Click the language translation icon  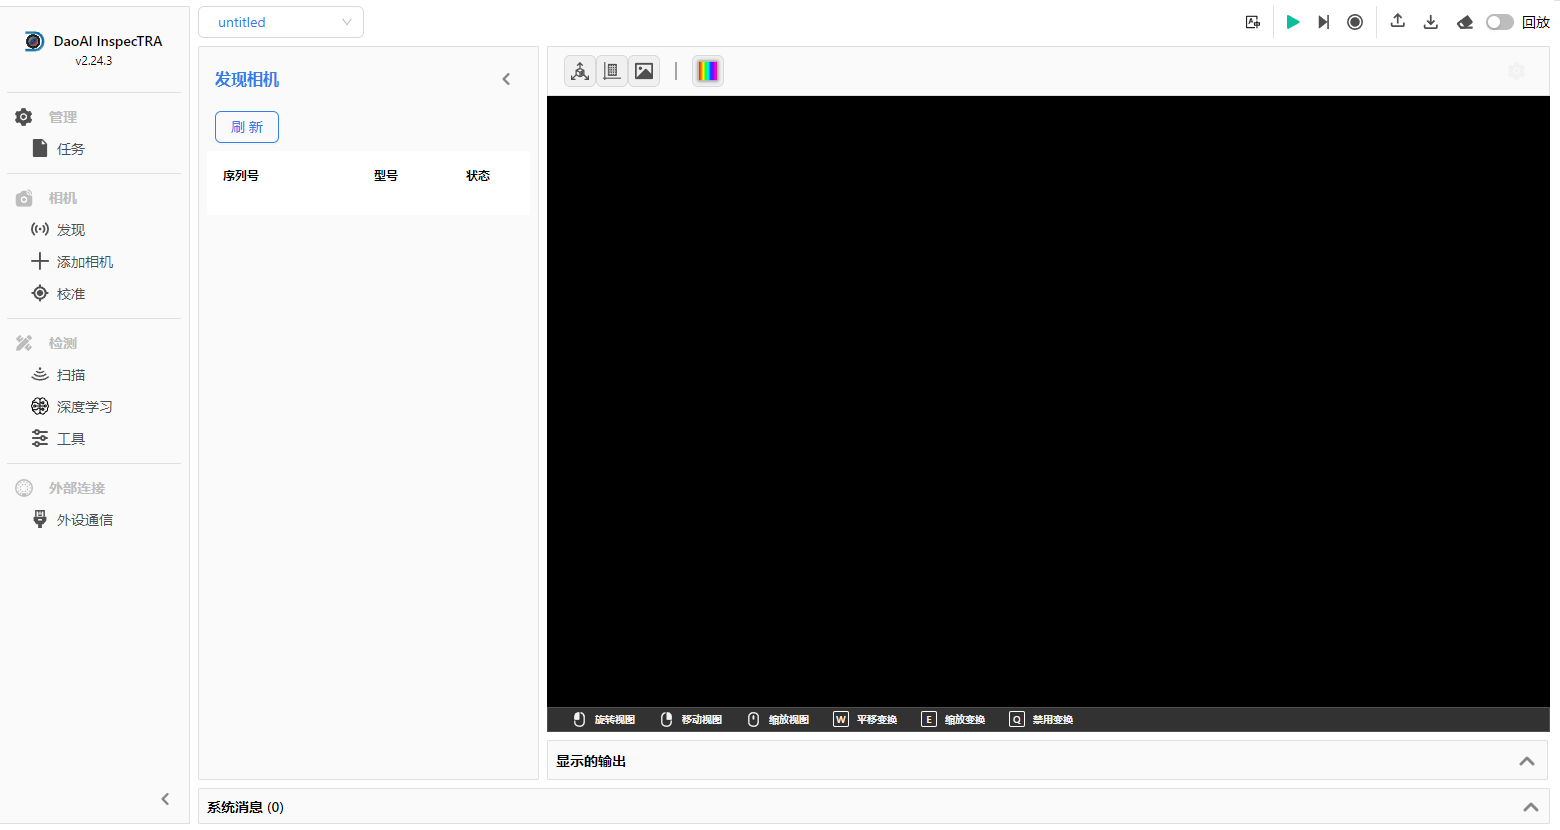(1253, 22)
